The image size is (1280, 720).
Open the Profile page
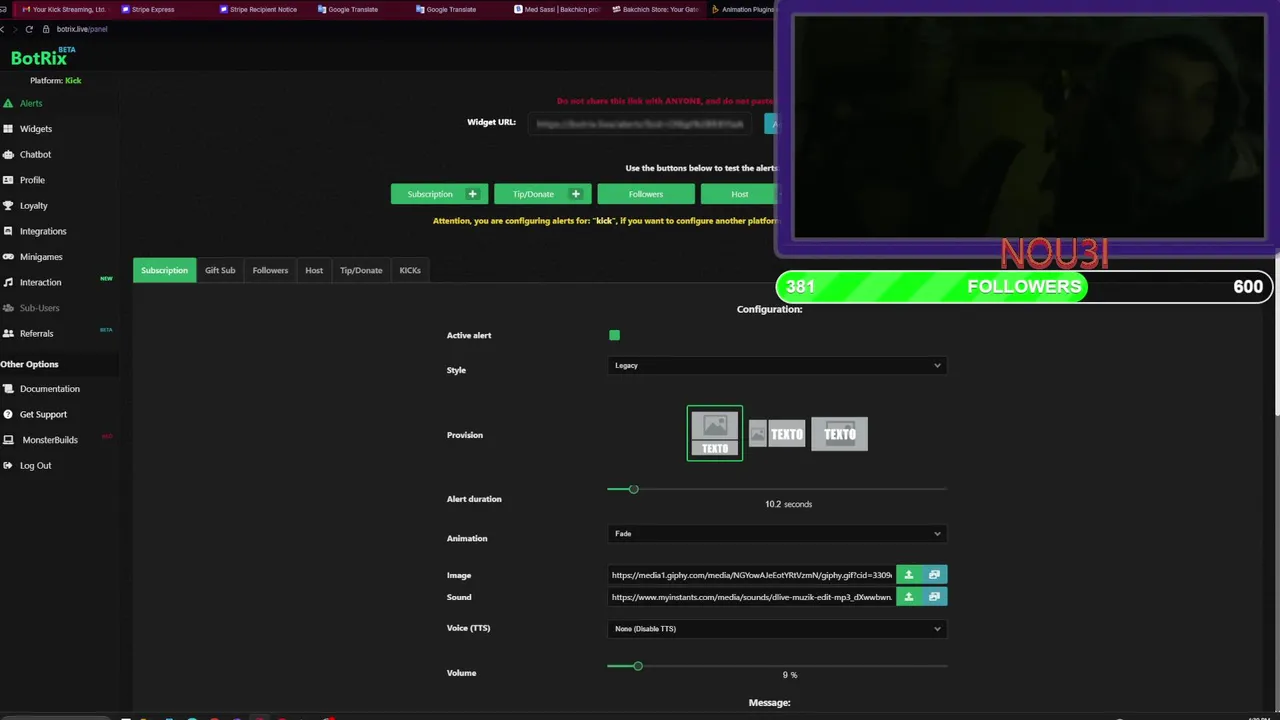tap(32, 180)
